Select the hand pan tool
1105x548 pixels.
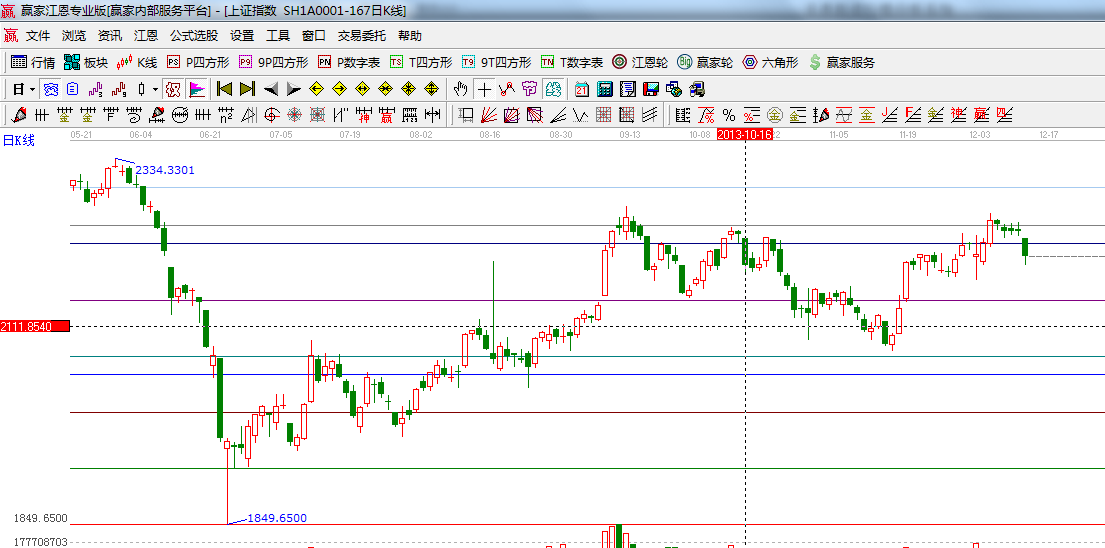tap(460, 89)
